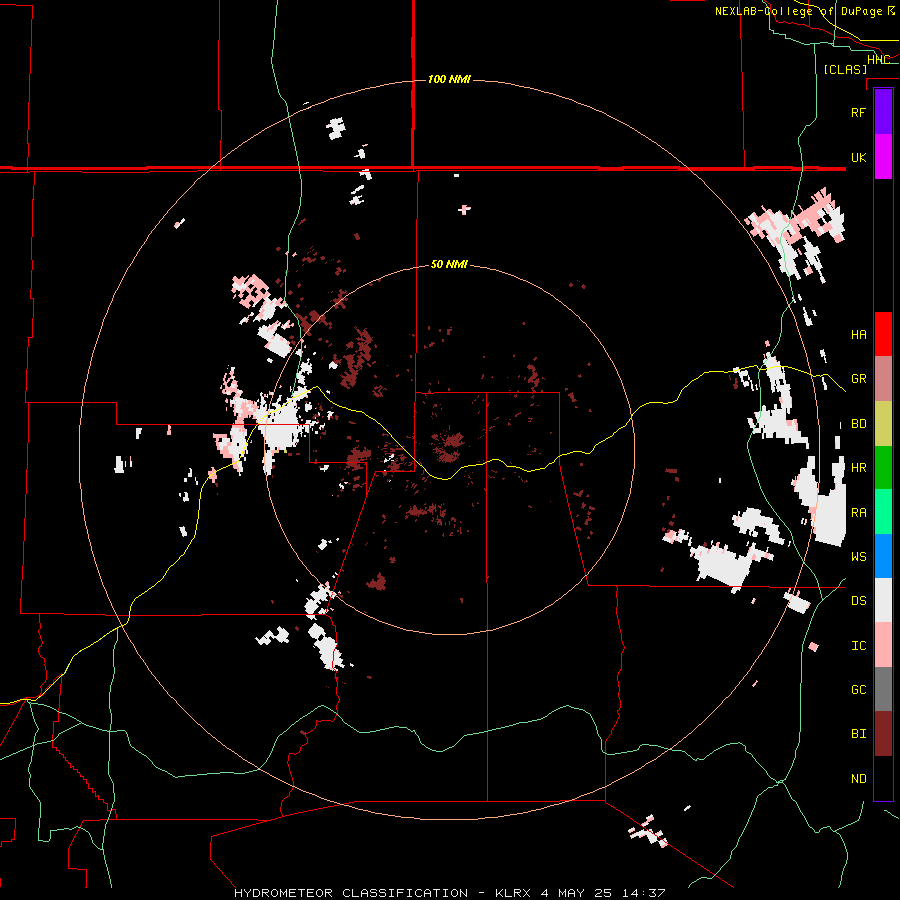Click the "HHC" product label
900x900 pixels.
point(878,59)
